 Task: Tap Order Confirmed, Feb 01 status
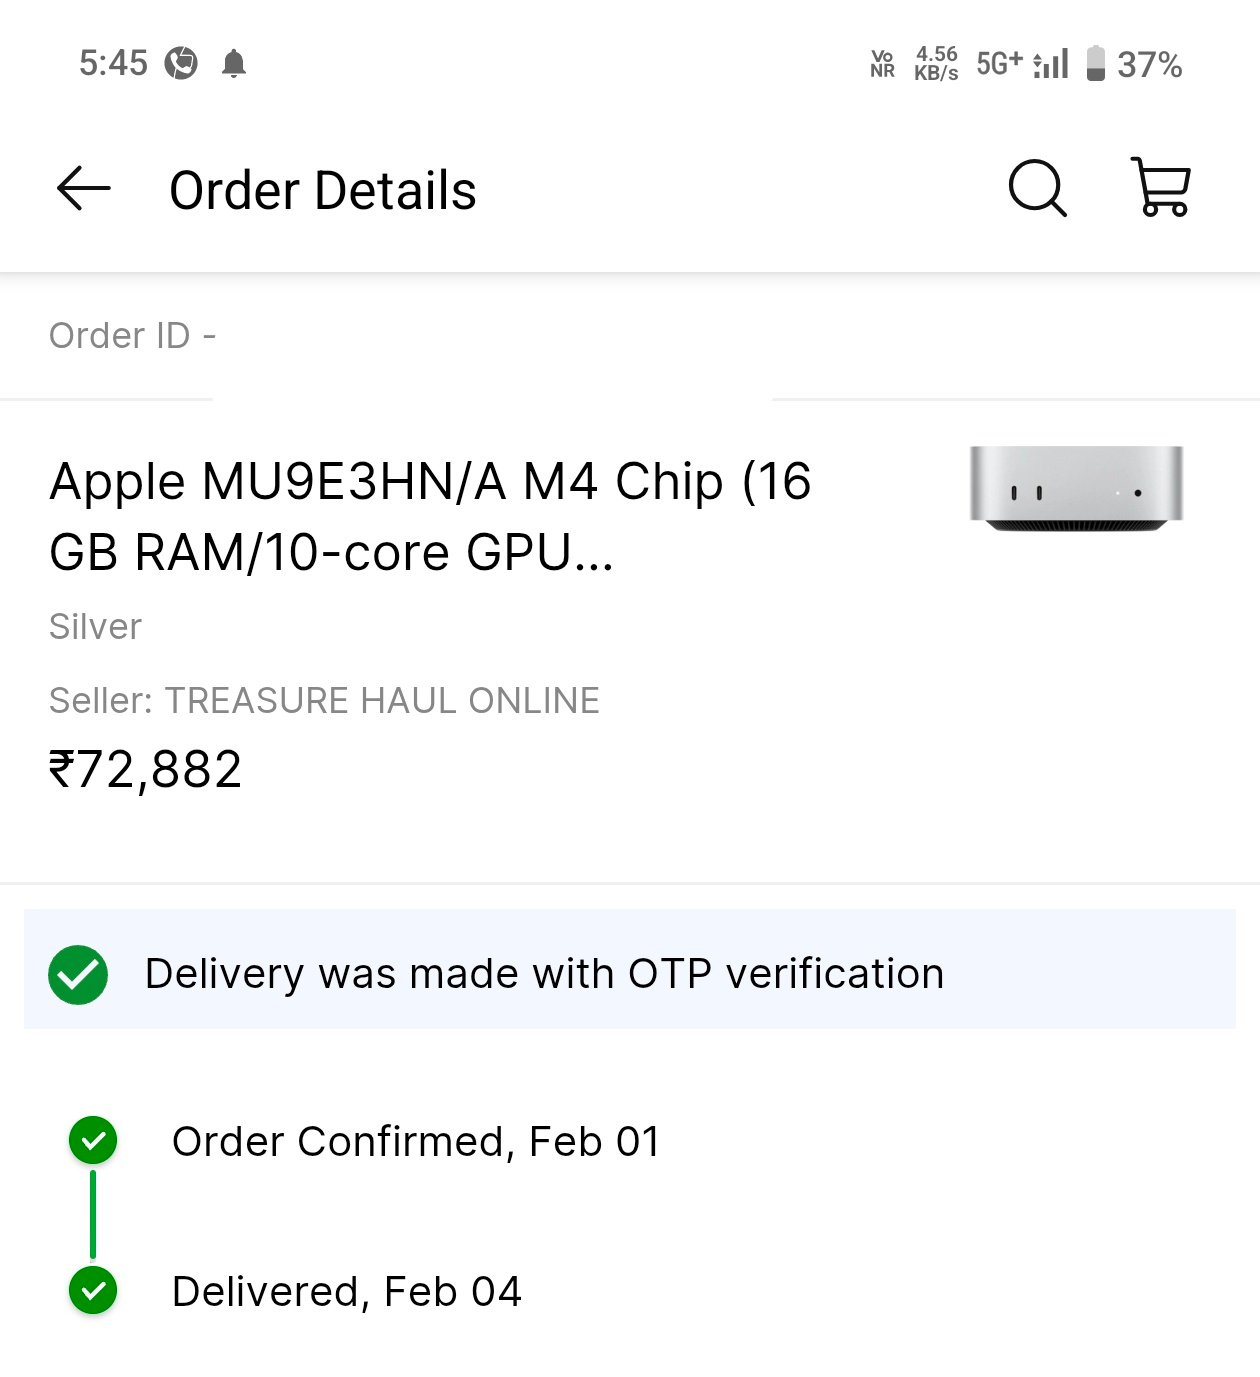[416, 1141]
